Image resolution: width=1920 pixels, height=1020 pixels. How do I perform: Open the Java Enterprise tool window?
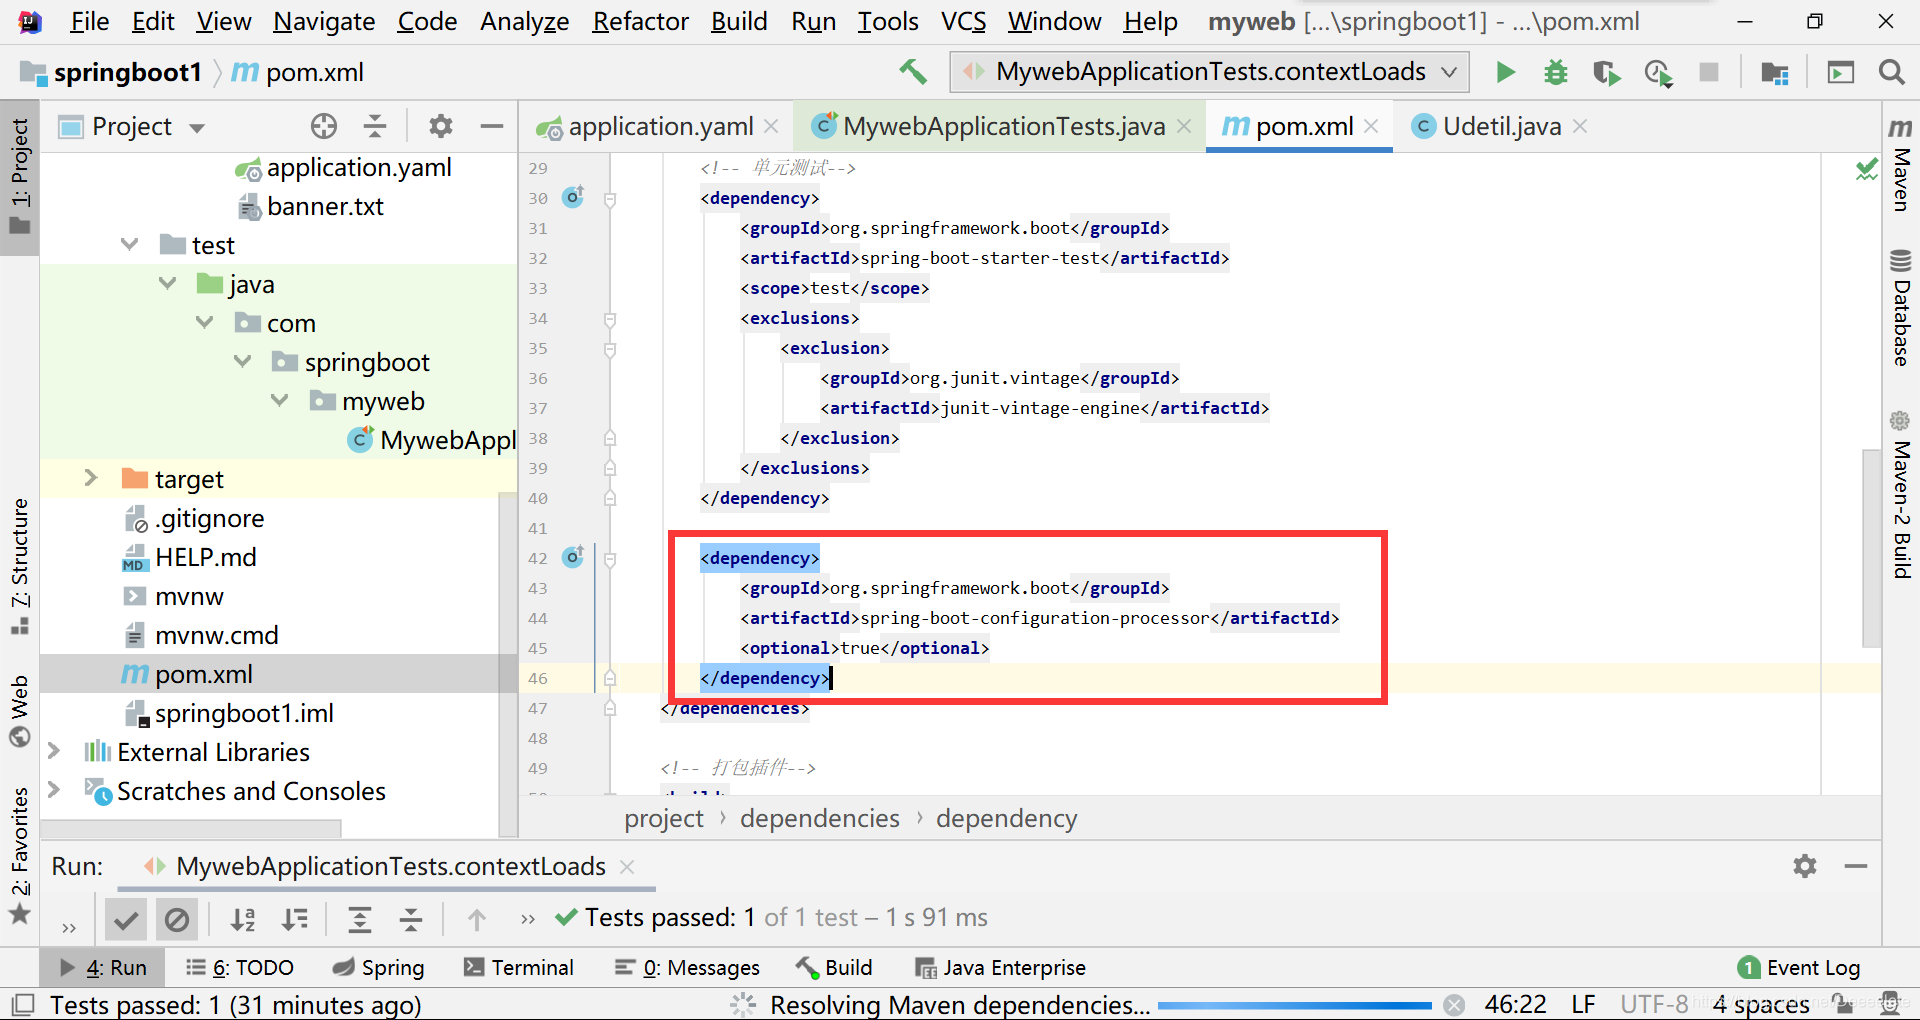(x=1000, y=968)
